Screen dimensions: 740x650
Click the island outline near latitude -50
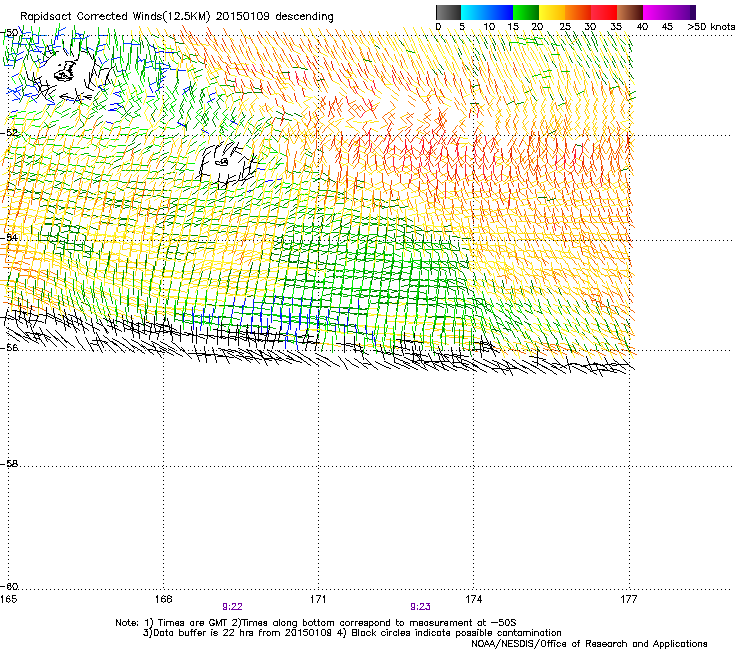click(66, 70)
